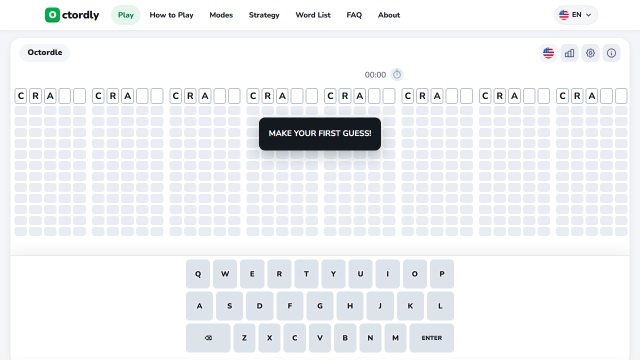Tap the N key
Image resolution: width=640 pixels, height=360 pixels.
[370, 338]
